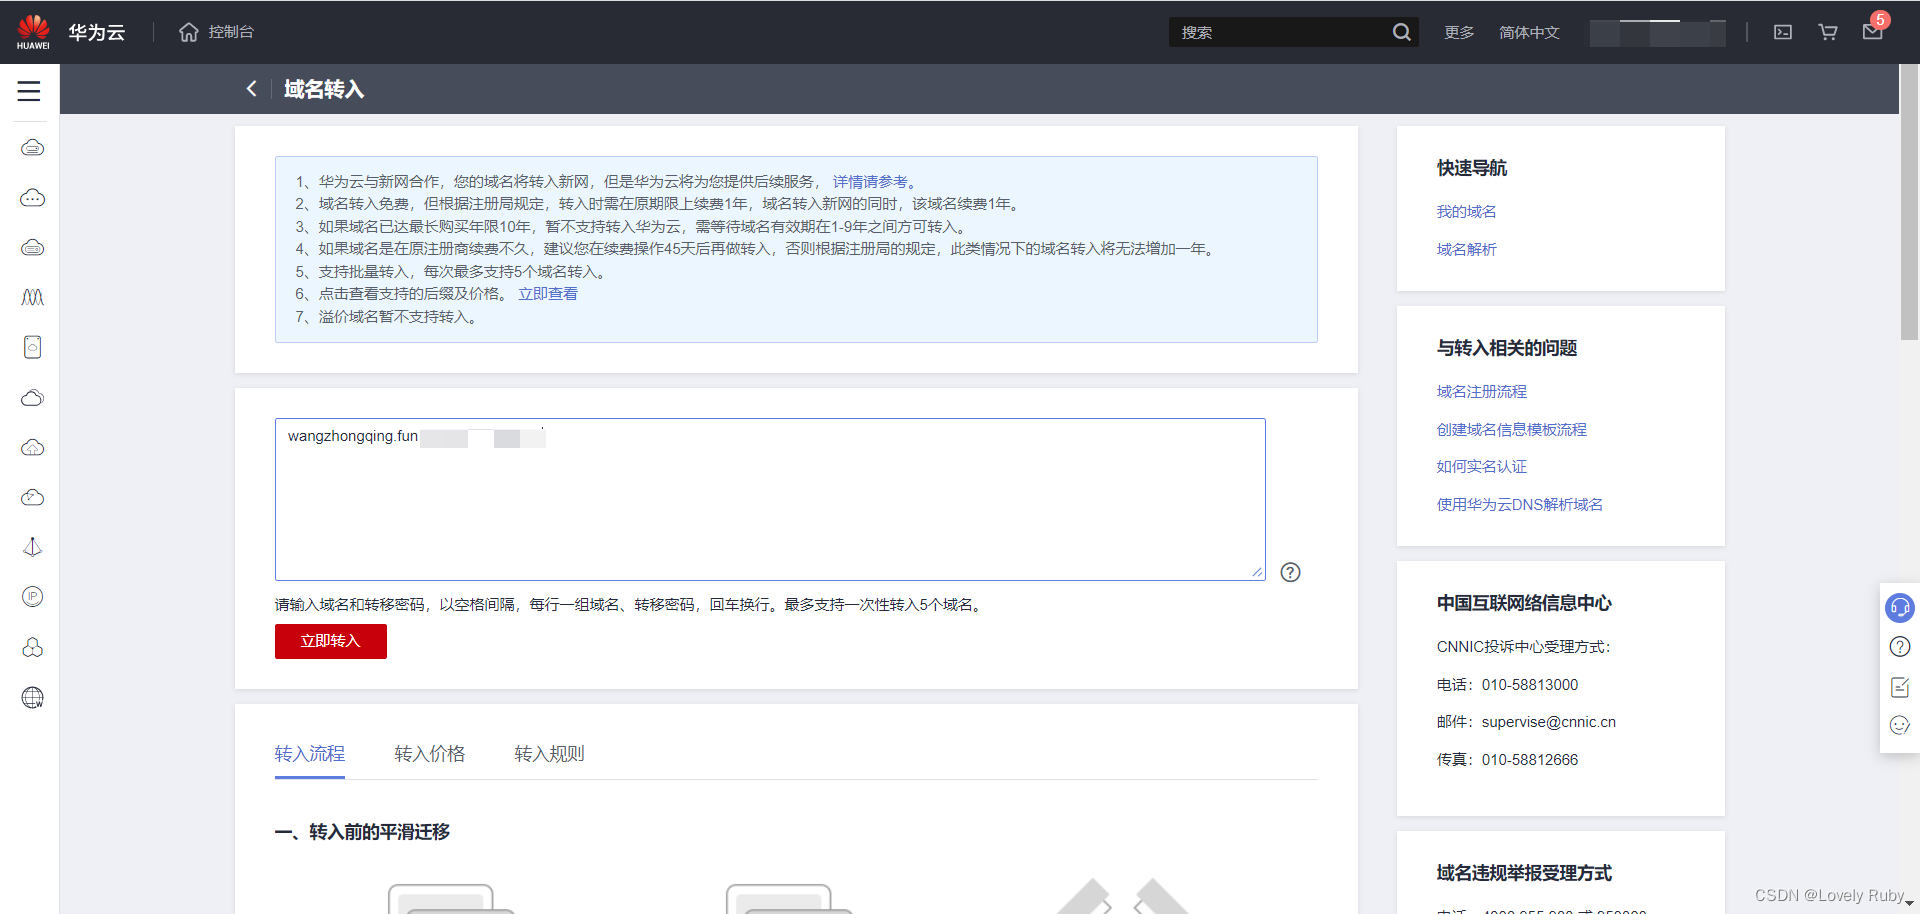
Task: Click the 域名转入 page title
Action: click(324, 89)
